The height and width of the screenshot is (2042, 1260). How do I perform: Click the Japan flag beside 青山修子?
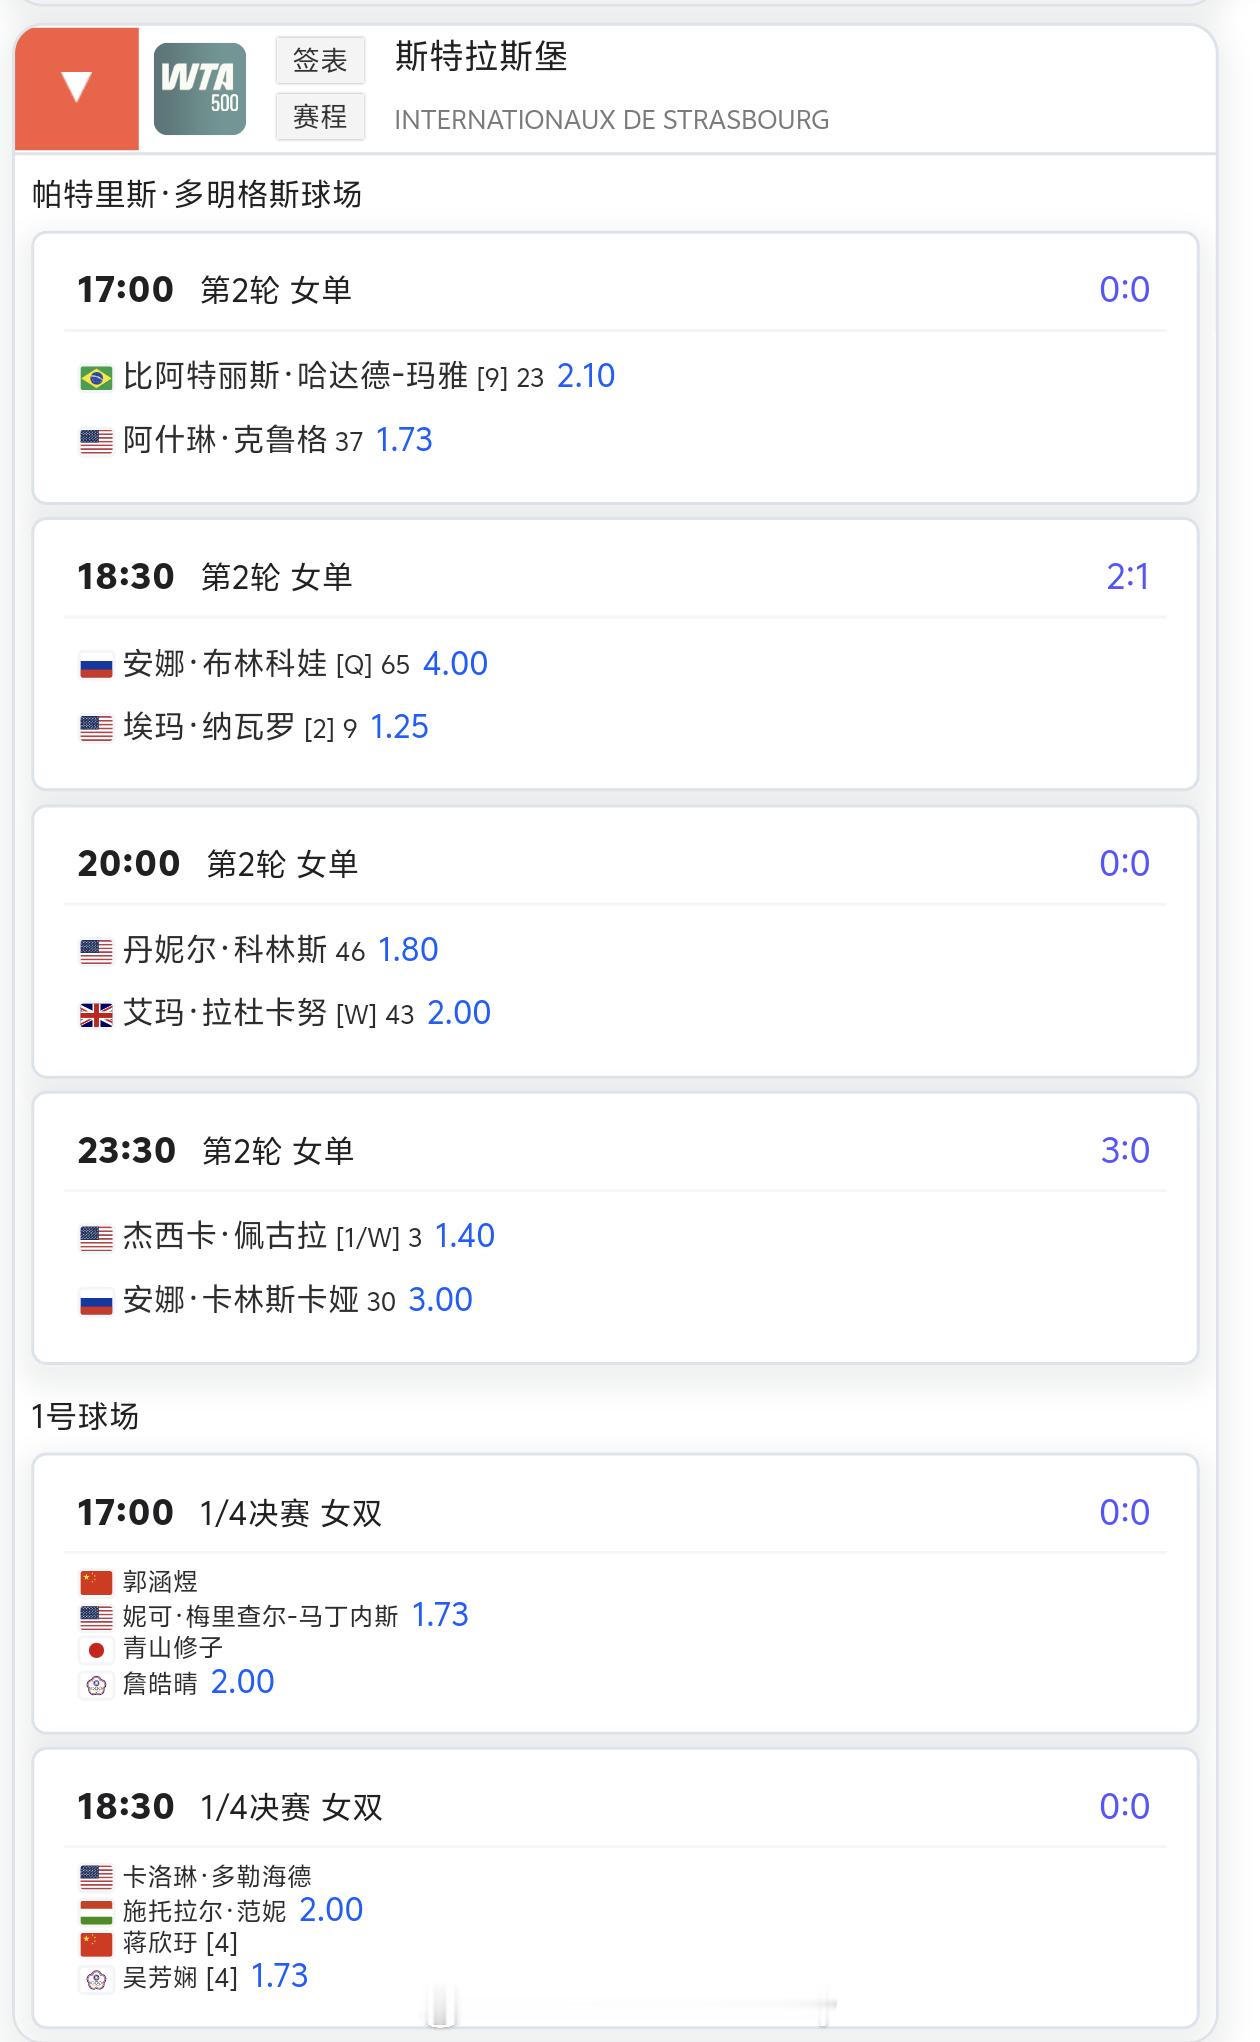pyautogui.click(x=96, y=1650)
